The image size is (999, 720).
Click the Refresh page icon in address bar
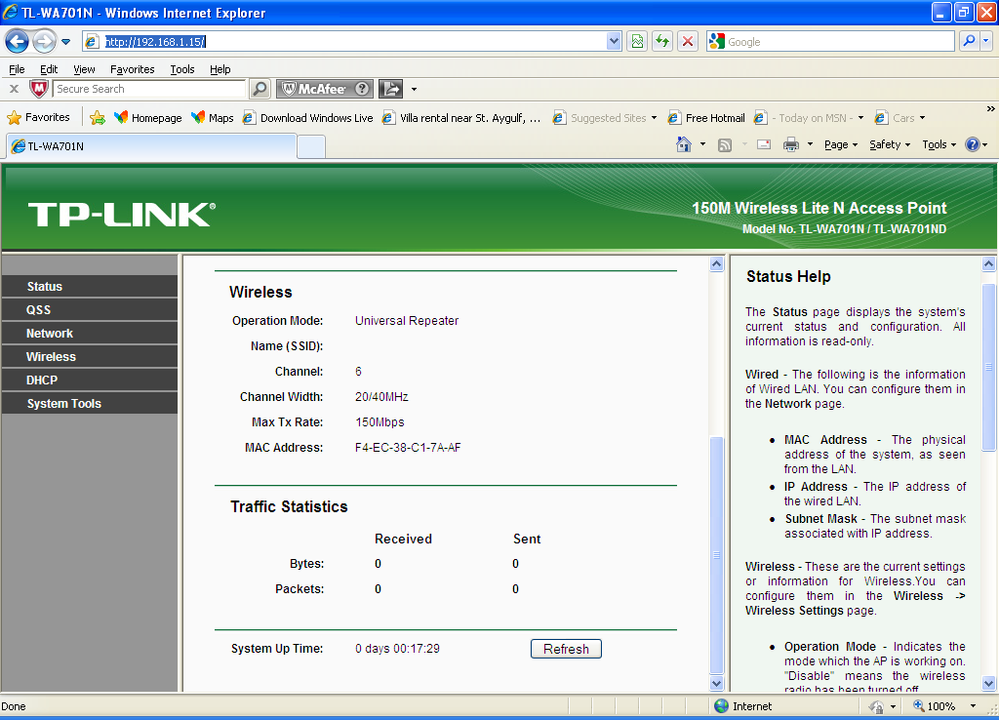663,41
